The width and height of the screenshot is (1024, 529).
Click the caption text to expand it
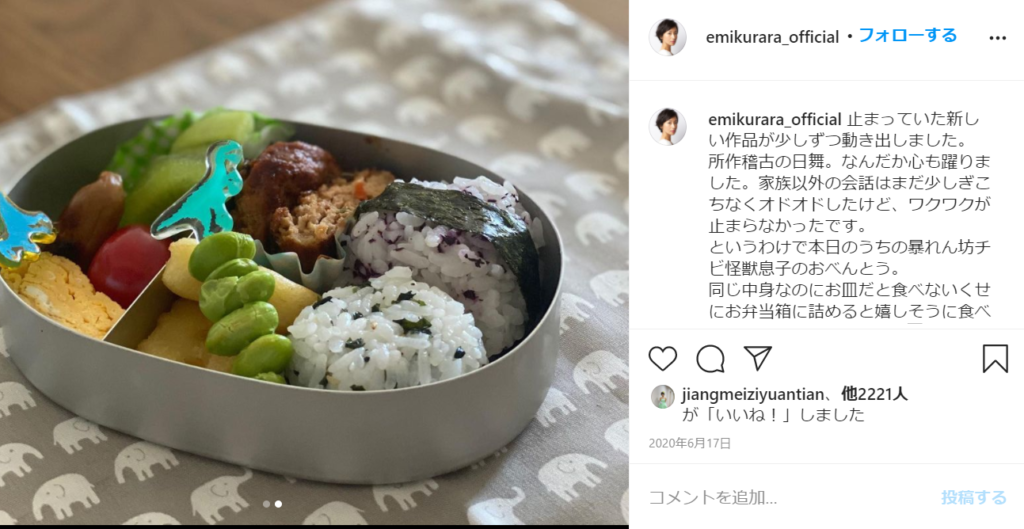[x=850, y=217]
